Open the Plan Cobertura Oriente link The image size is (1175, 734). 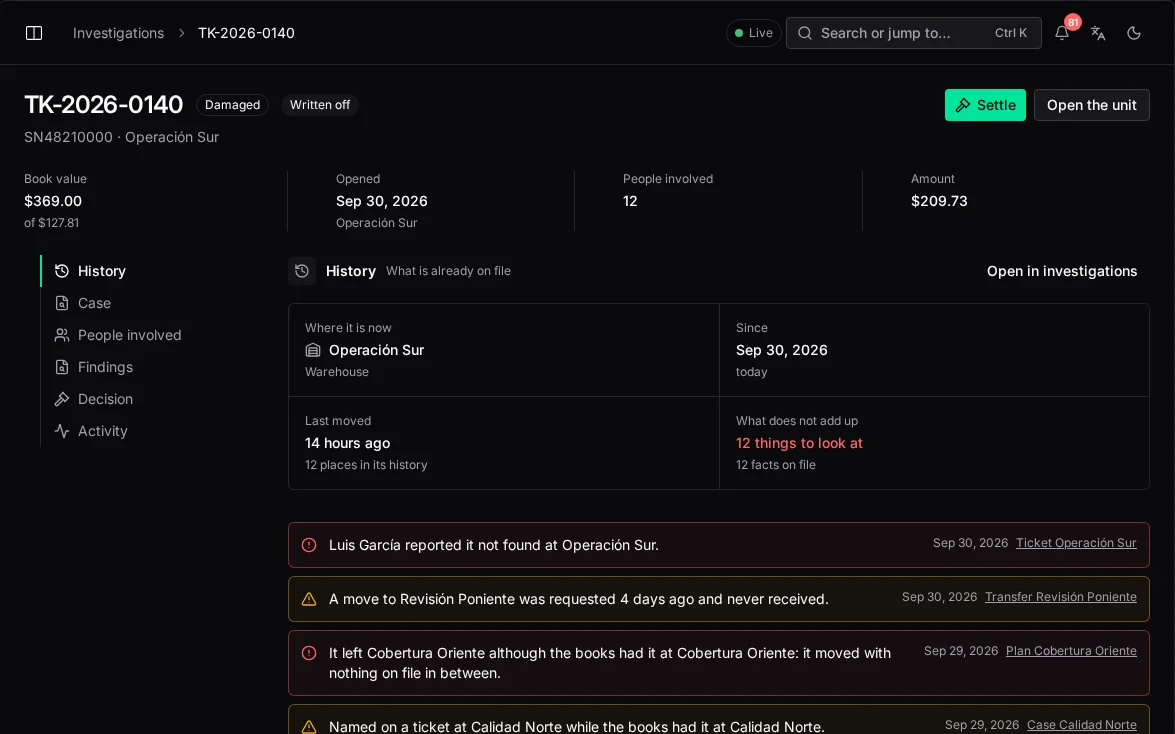click(x=1071, y=651)
